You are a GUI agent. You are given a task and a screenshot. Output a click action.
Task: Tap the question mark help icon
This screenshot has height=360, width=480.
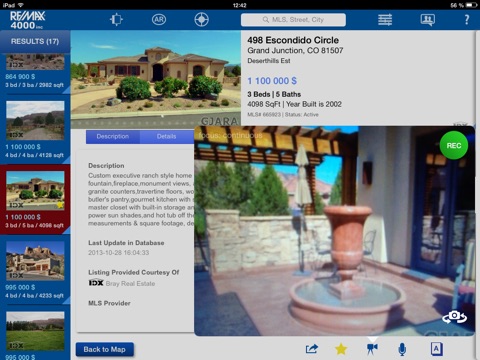(467, 20)
